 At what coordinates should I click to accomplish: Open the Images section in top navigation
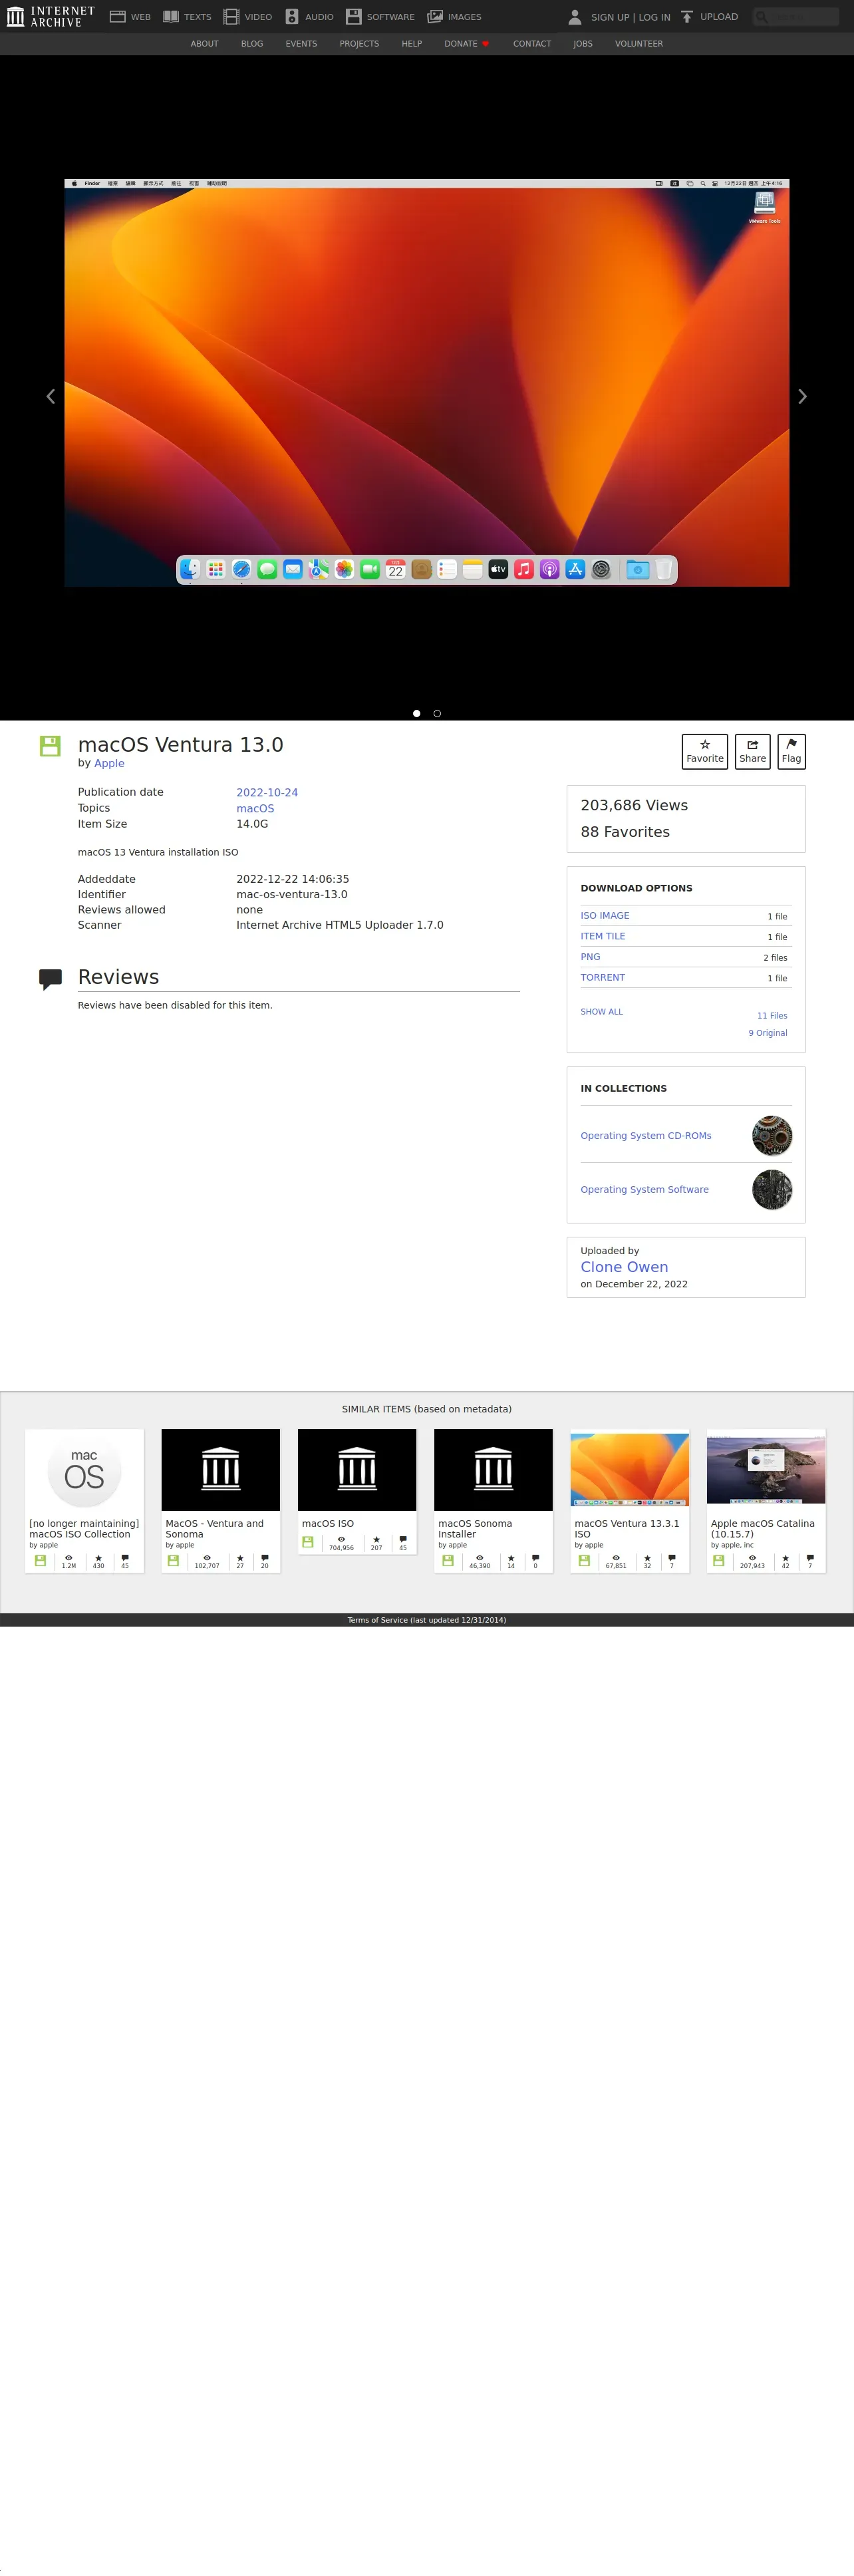(454, 17)
